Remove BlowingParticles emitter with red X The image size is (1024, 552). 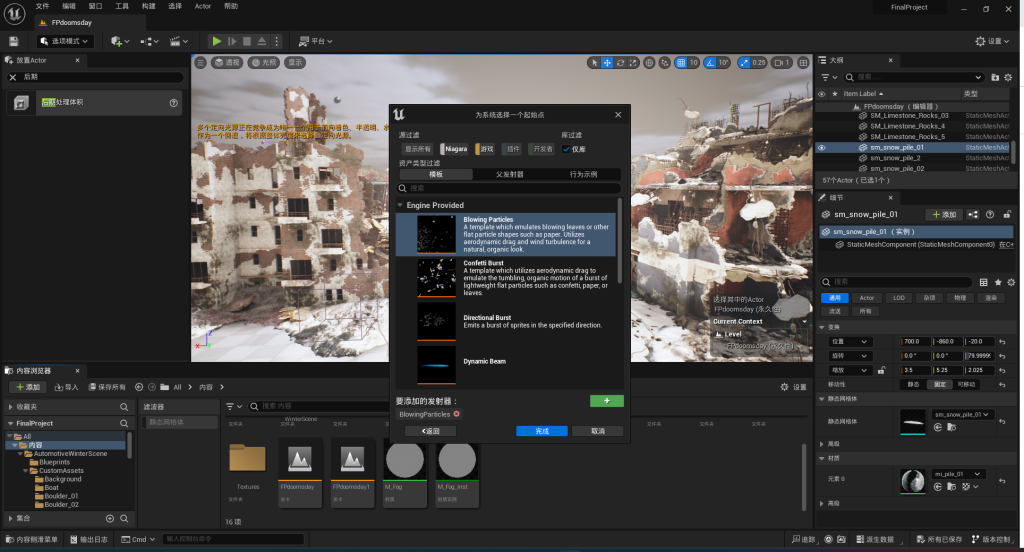pos(456,414)
